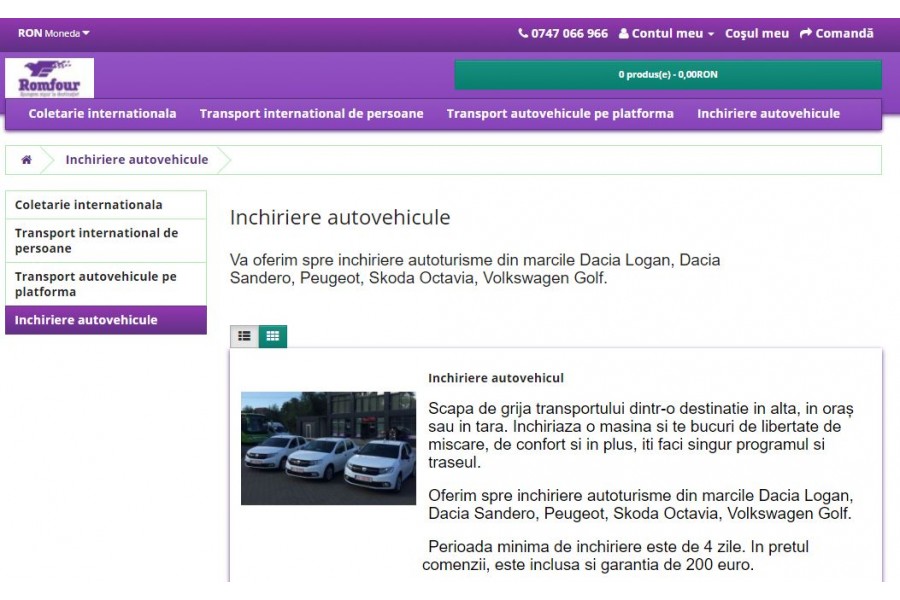Switch to list view

245,336
